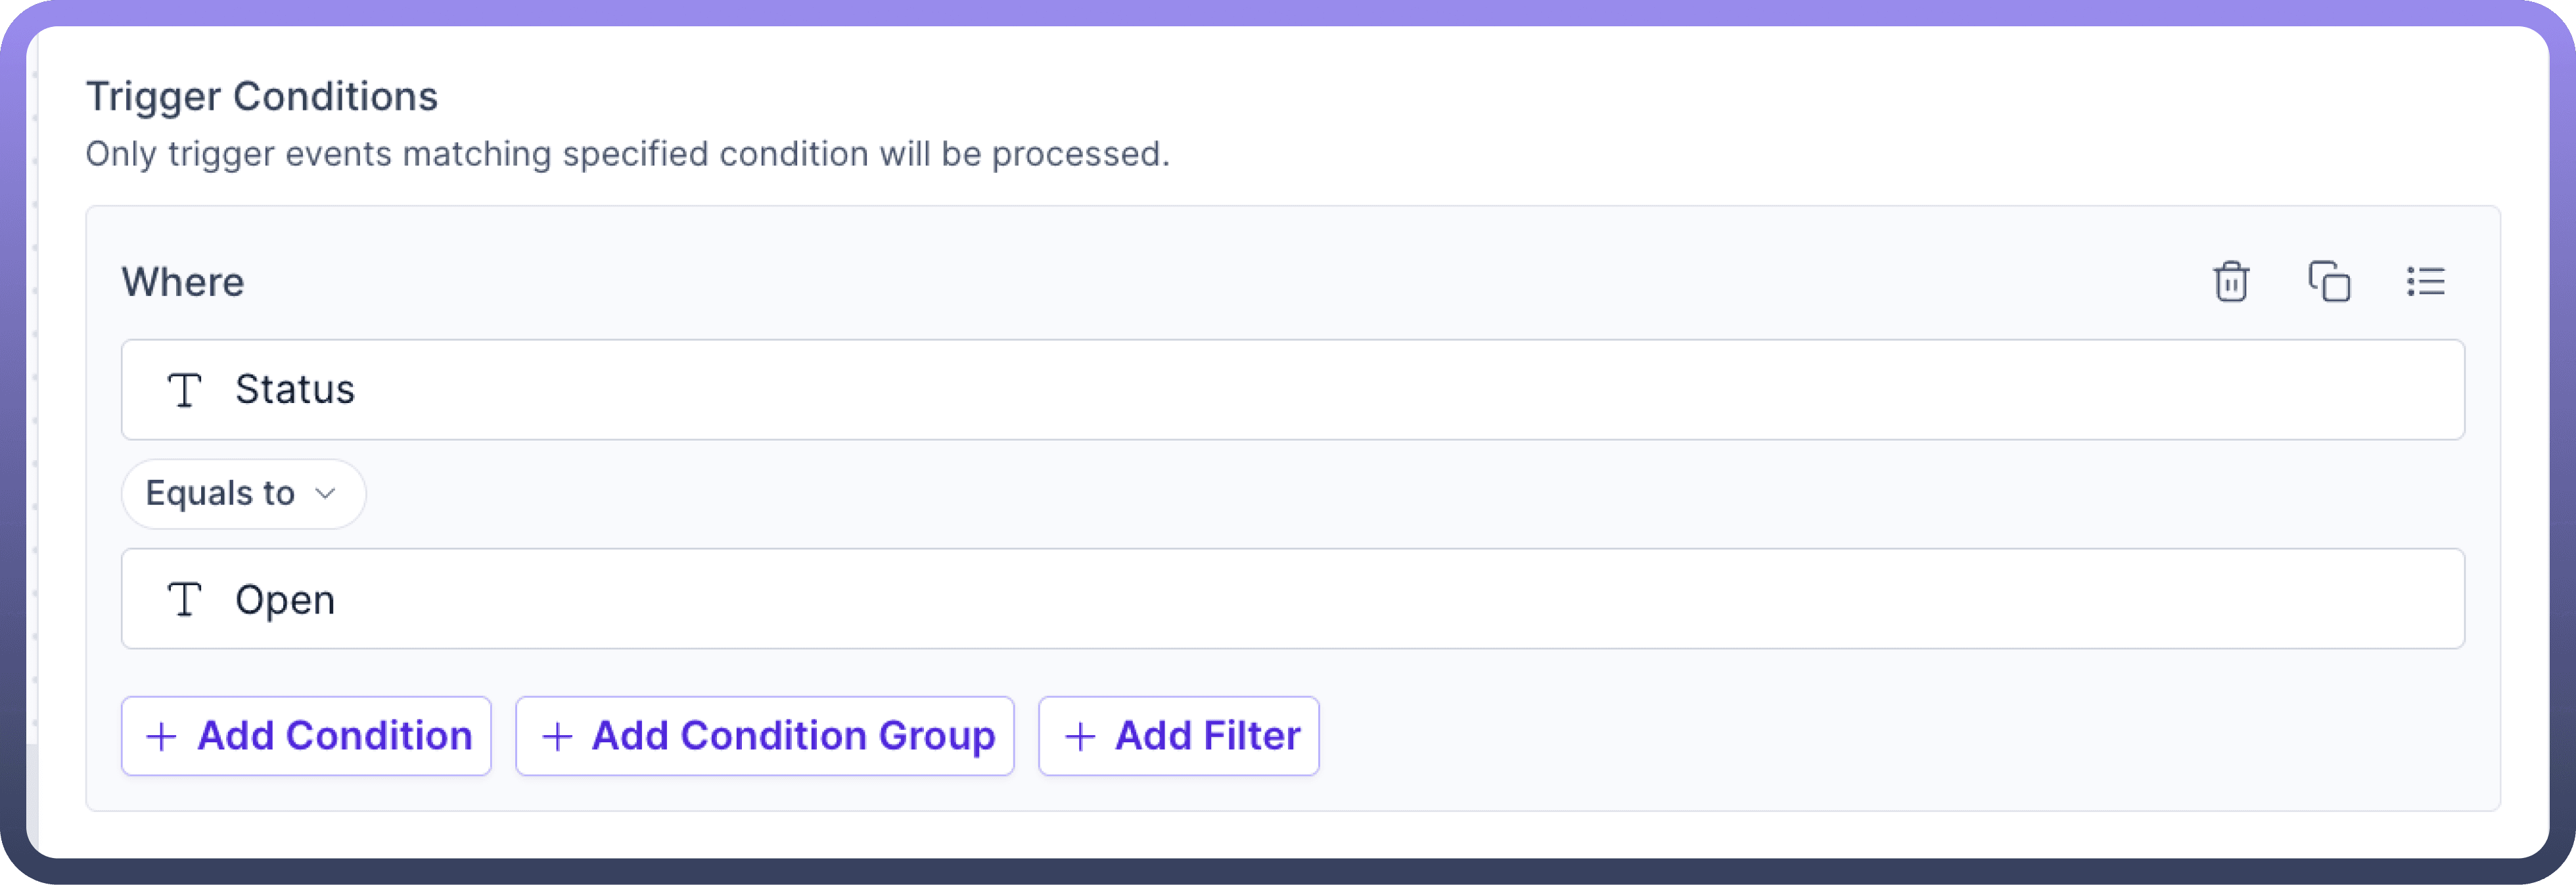
Task: Focus the Open value field
Action: pos(1292,599)
